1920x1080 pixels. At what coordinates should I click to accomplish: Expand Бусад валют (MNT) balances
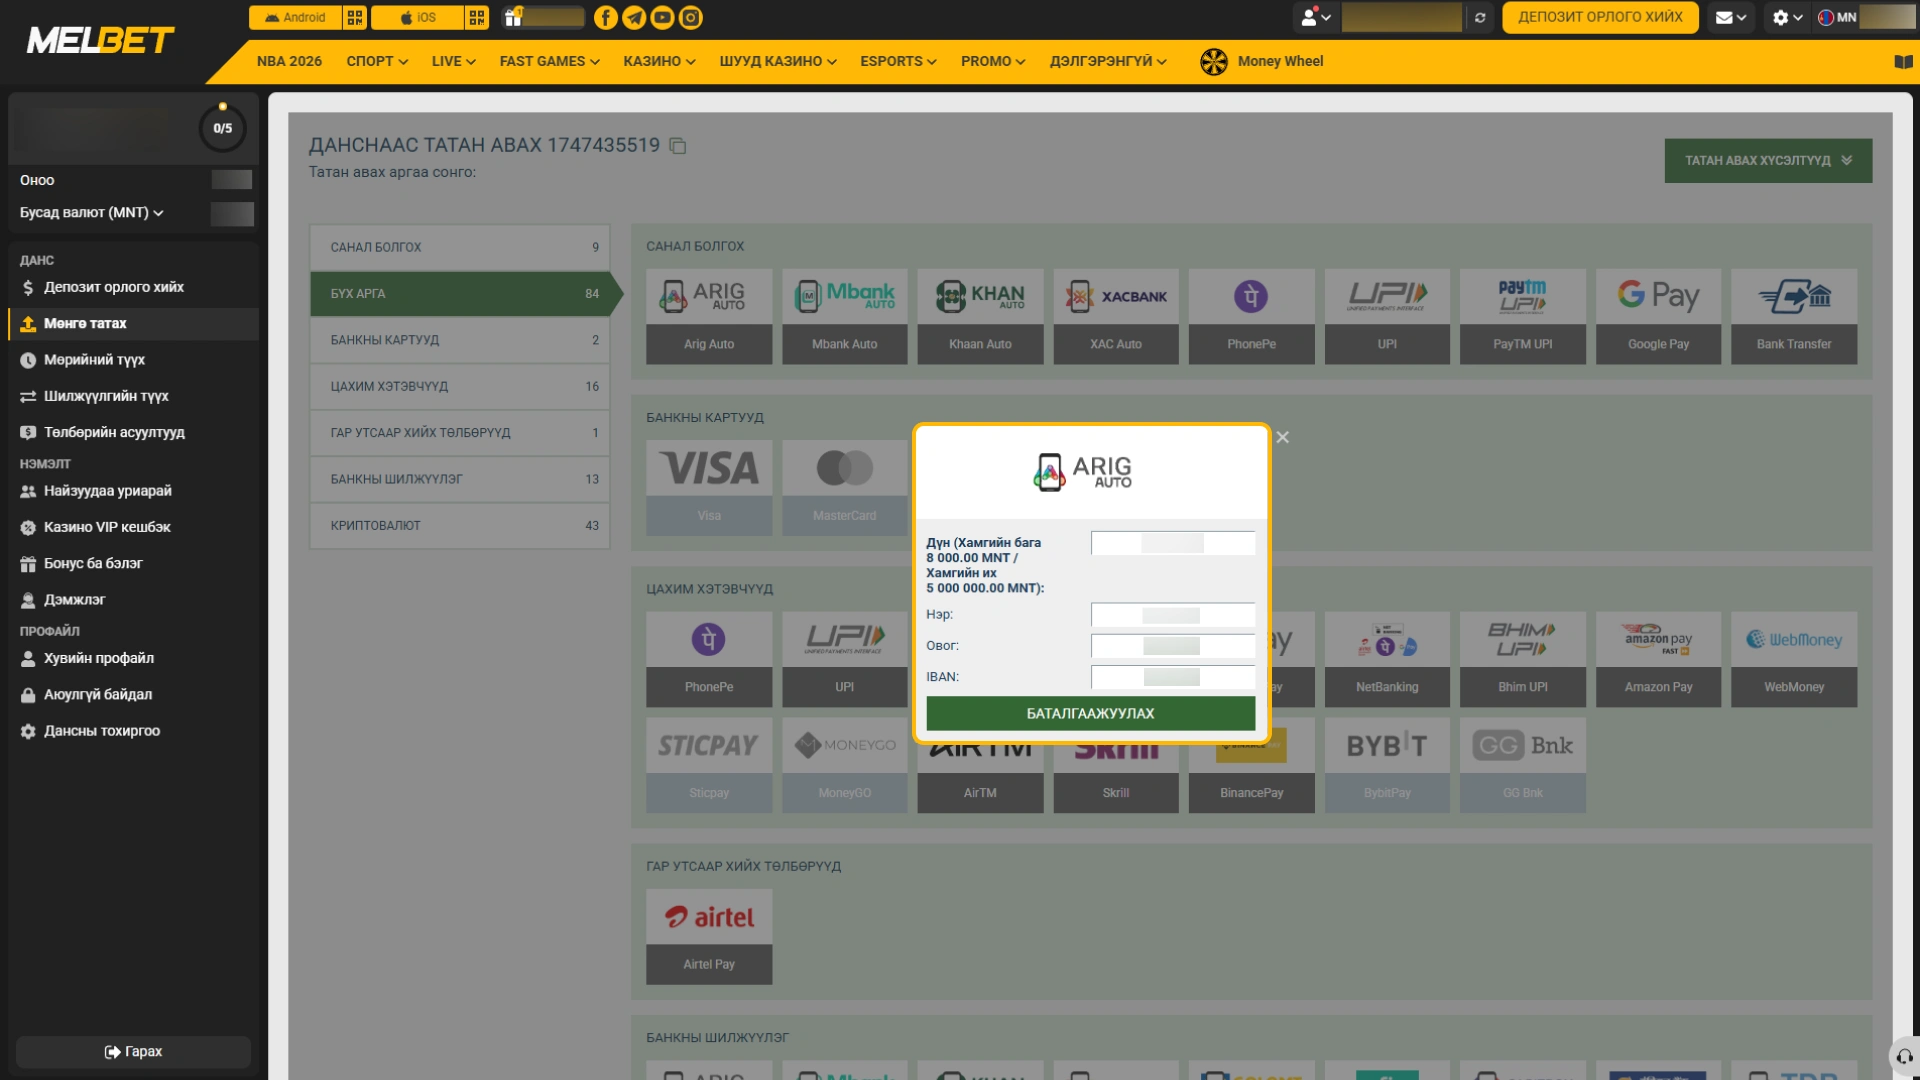(92, 213)
